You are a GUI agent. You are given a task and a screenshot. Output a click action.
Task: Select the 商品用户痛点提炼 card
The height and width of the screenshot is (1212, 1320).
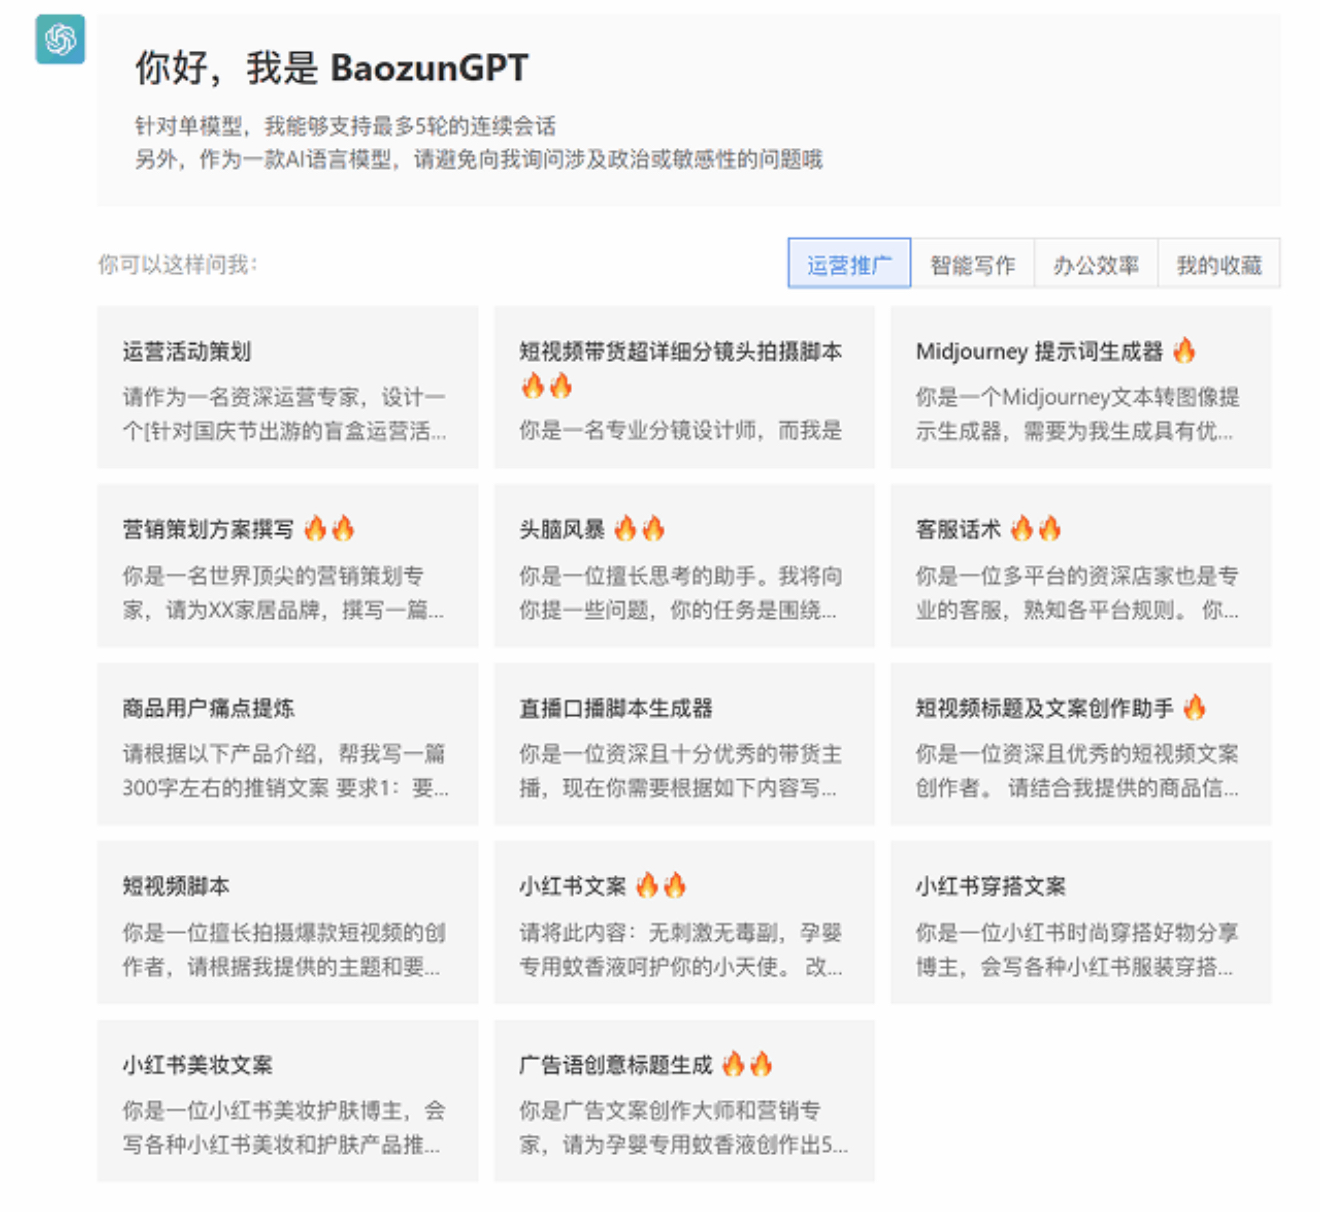tap(288, 744)
